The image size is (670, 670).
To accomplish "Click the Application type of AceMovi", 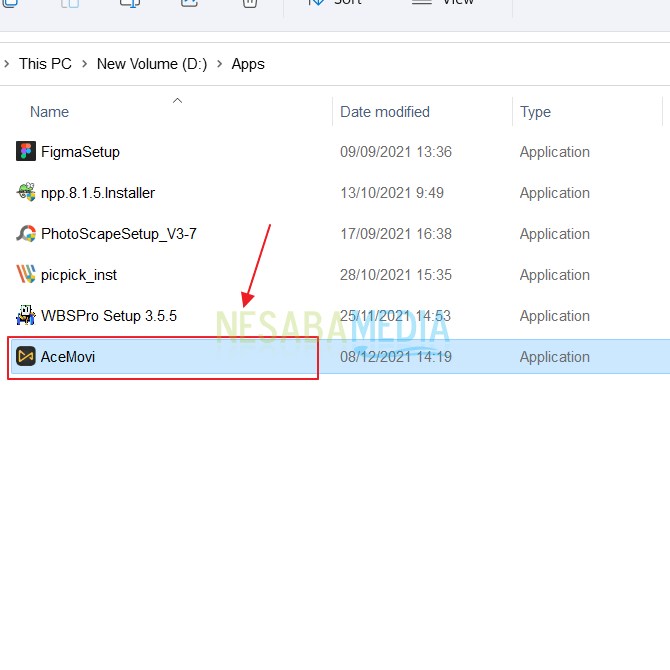I will (555, 357).
